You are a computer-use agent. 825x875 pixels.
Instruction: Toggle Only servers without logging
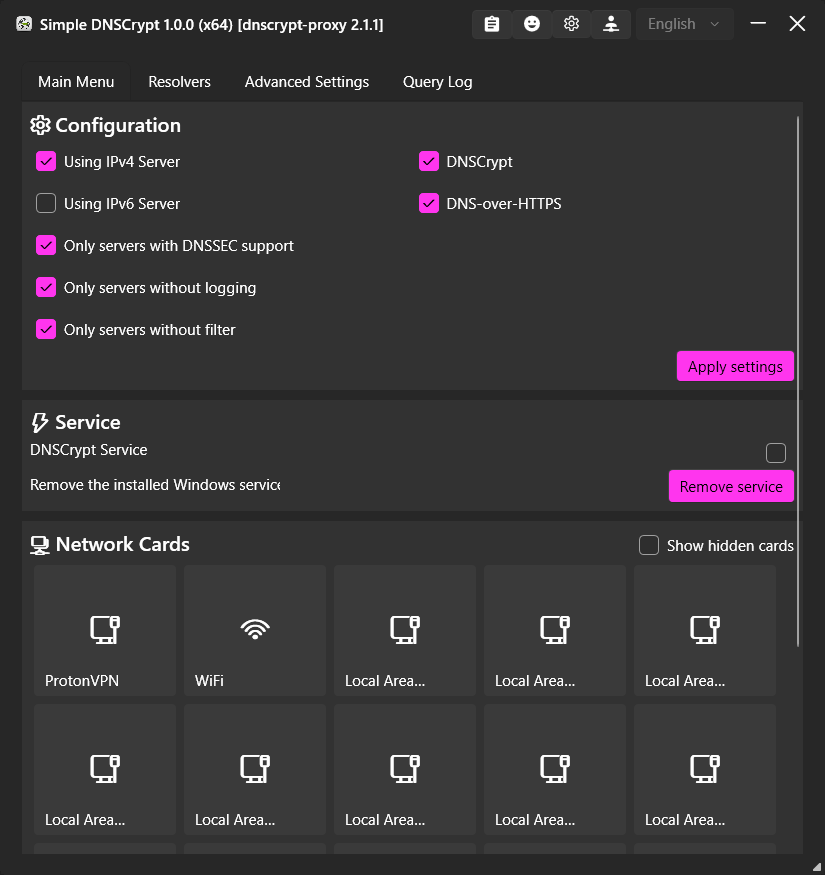point(46,287)
